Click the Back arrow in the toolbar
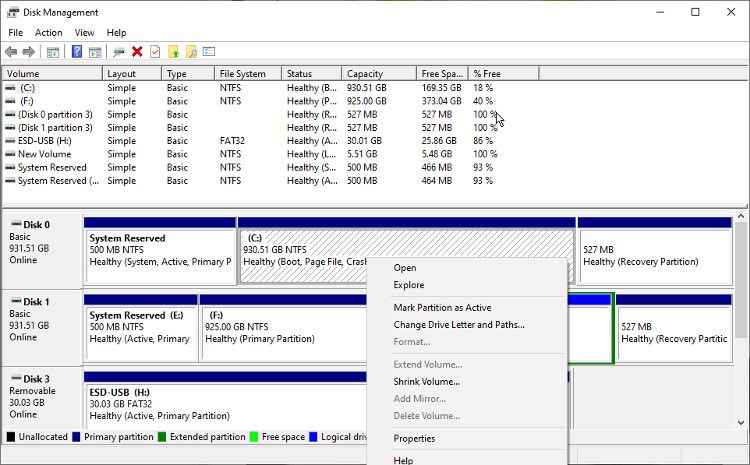Screen dimensions: 750x465 tap(11, 52)
